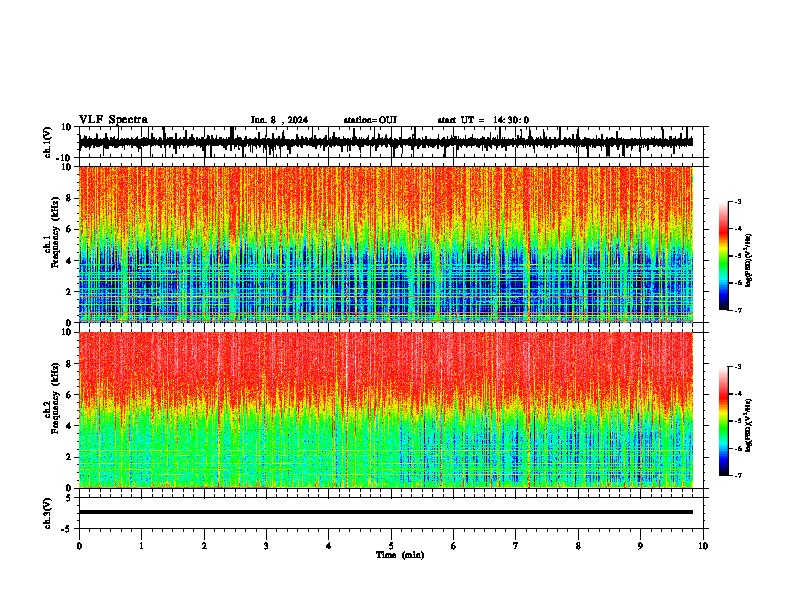Click the "Jan. 8, 2024" date text
The height and width of the screenshot is (612, 792).
coord(279,120)
